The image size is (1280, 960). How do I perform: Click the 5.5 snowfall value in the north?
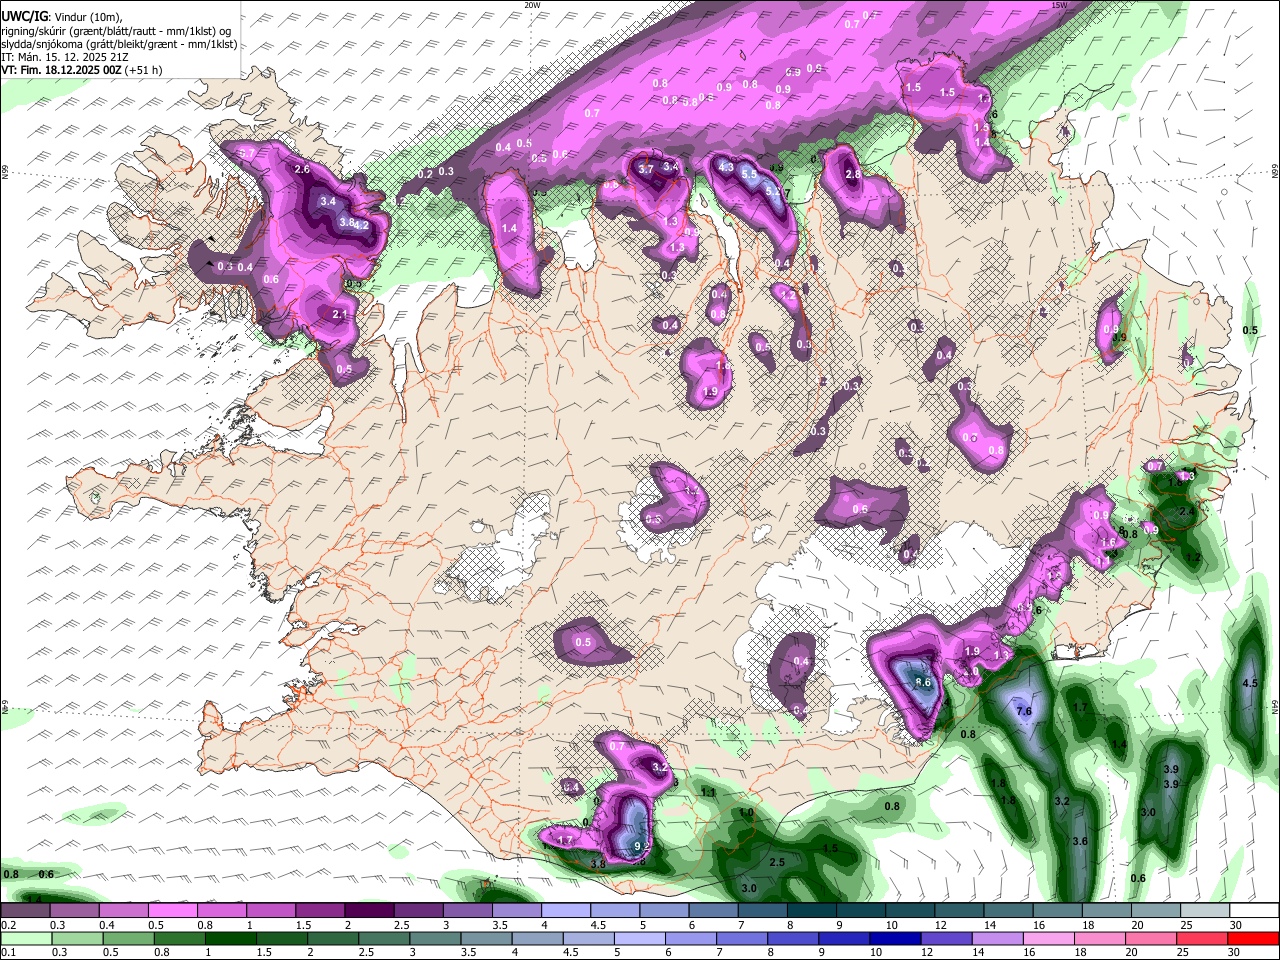pyautogui.click(x=750, y=173)
